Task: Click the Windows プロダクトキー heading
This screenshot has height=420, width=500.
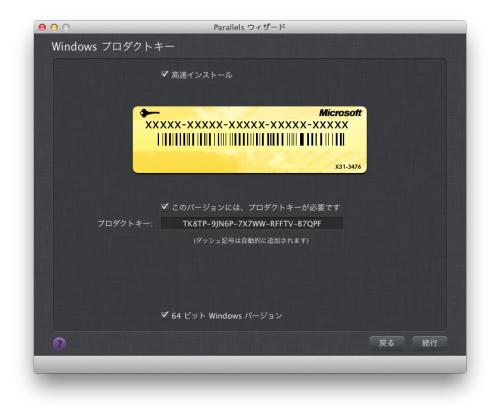Action: click(113, 46)
